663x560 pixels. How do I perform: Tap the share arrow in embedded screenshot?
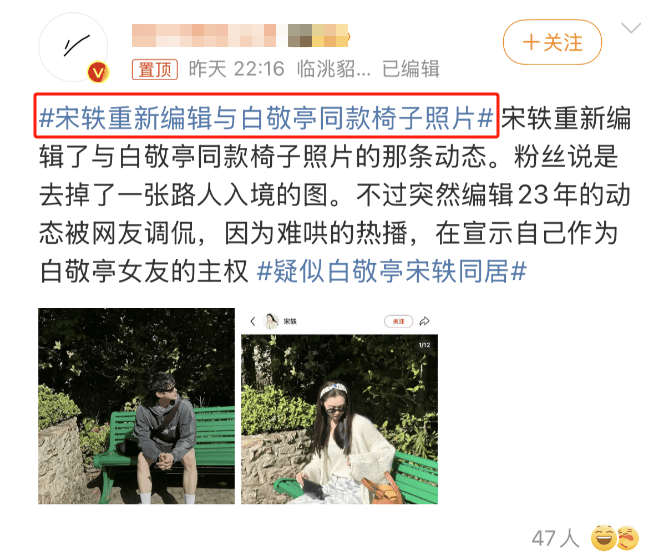tap(425, 321)
